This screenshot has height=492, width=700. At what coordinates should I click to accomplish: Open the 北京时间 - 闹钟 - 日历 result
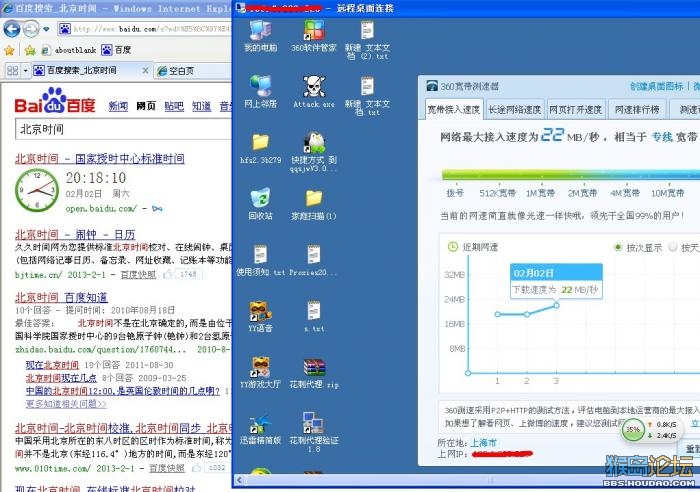pos(75,234)
